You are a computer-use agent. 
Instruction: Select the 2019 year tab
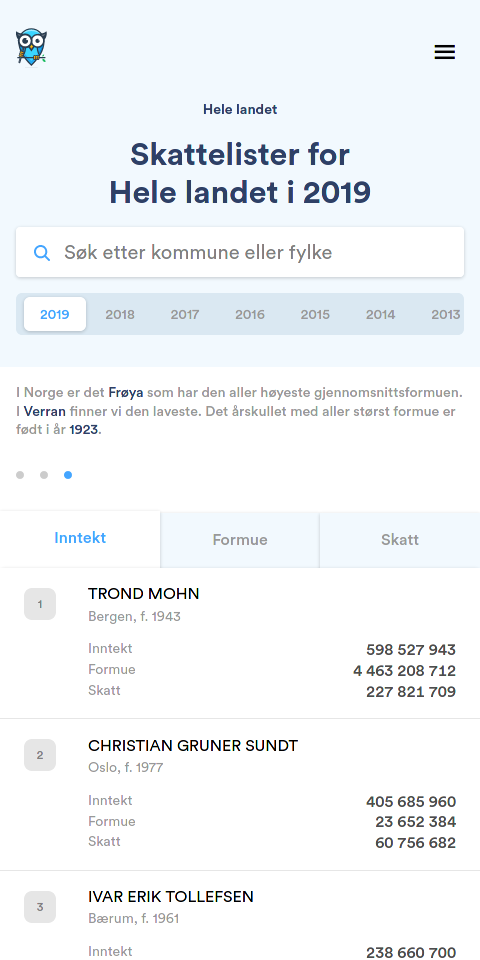point(55,314)
